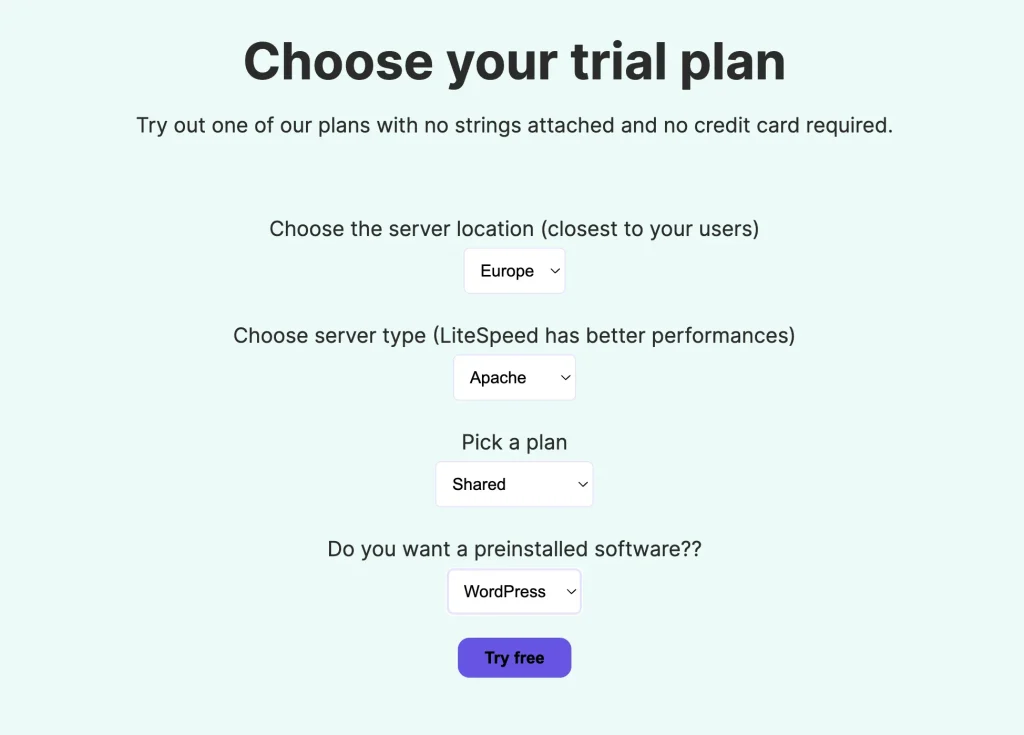Image resolution: width=1024 pixels, height=735 pixels.
Task: Click the server location instruction text
Action: pos(513,229)
